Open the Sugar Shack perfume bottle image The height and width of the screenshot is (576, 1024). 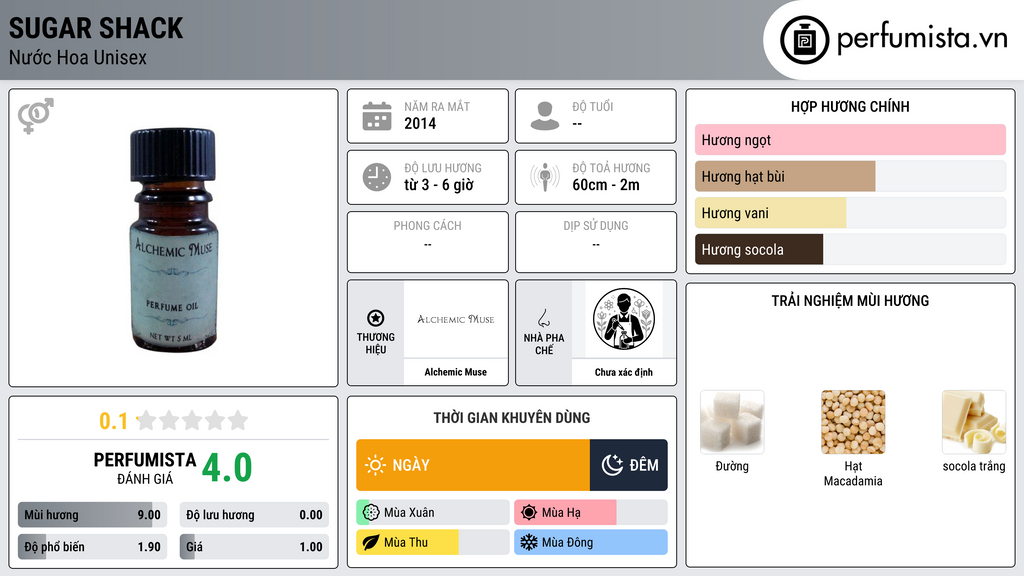tap(173, 240)
